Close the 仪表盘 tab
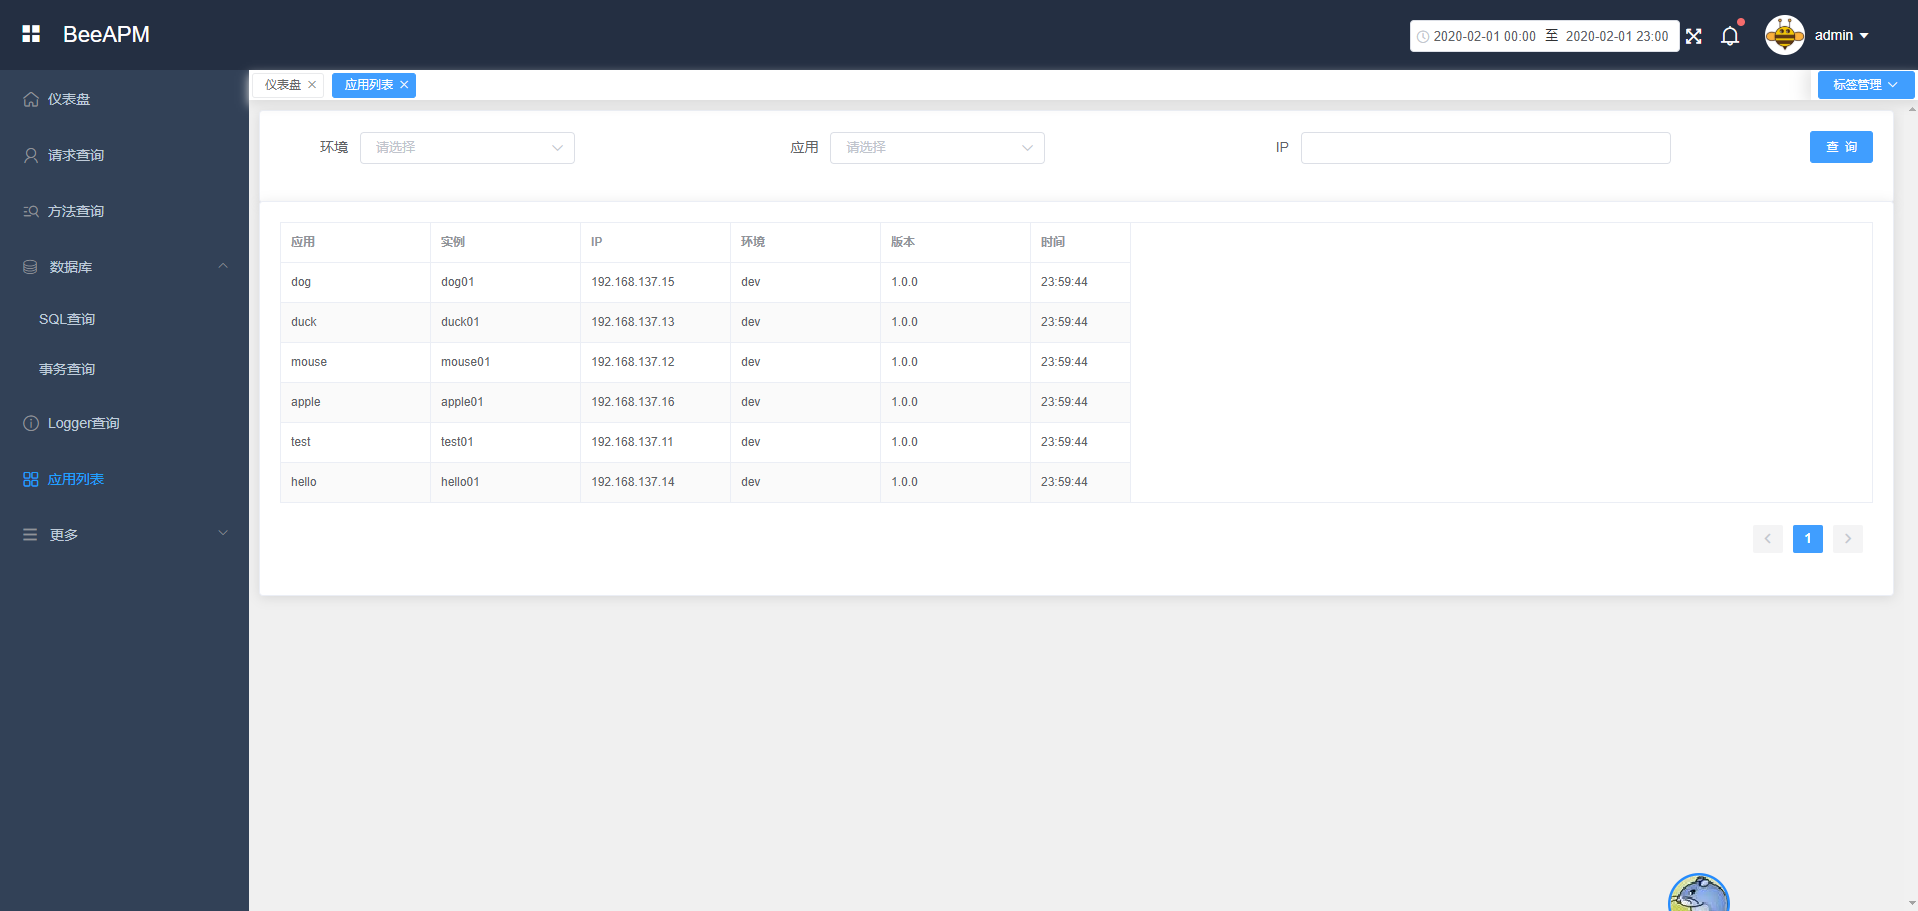The width and height of the screenshot is (1918, 911). click(312, 85)
